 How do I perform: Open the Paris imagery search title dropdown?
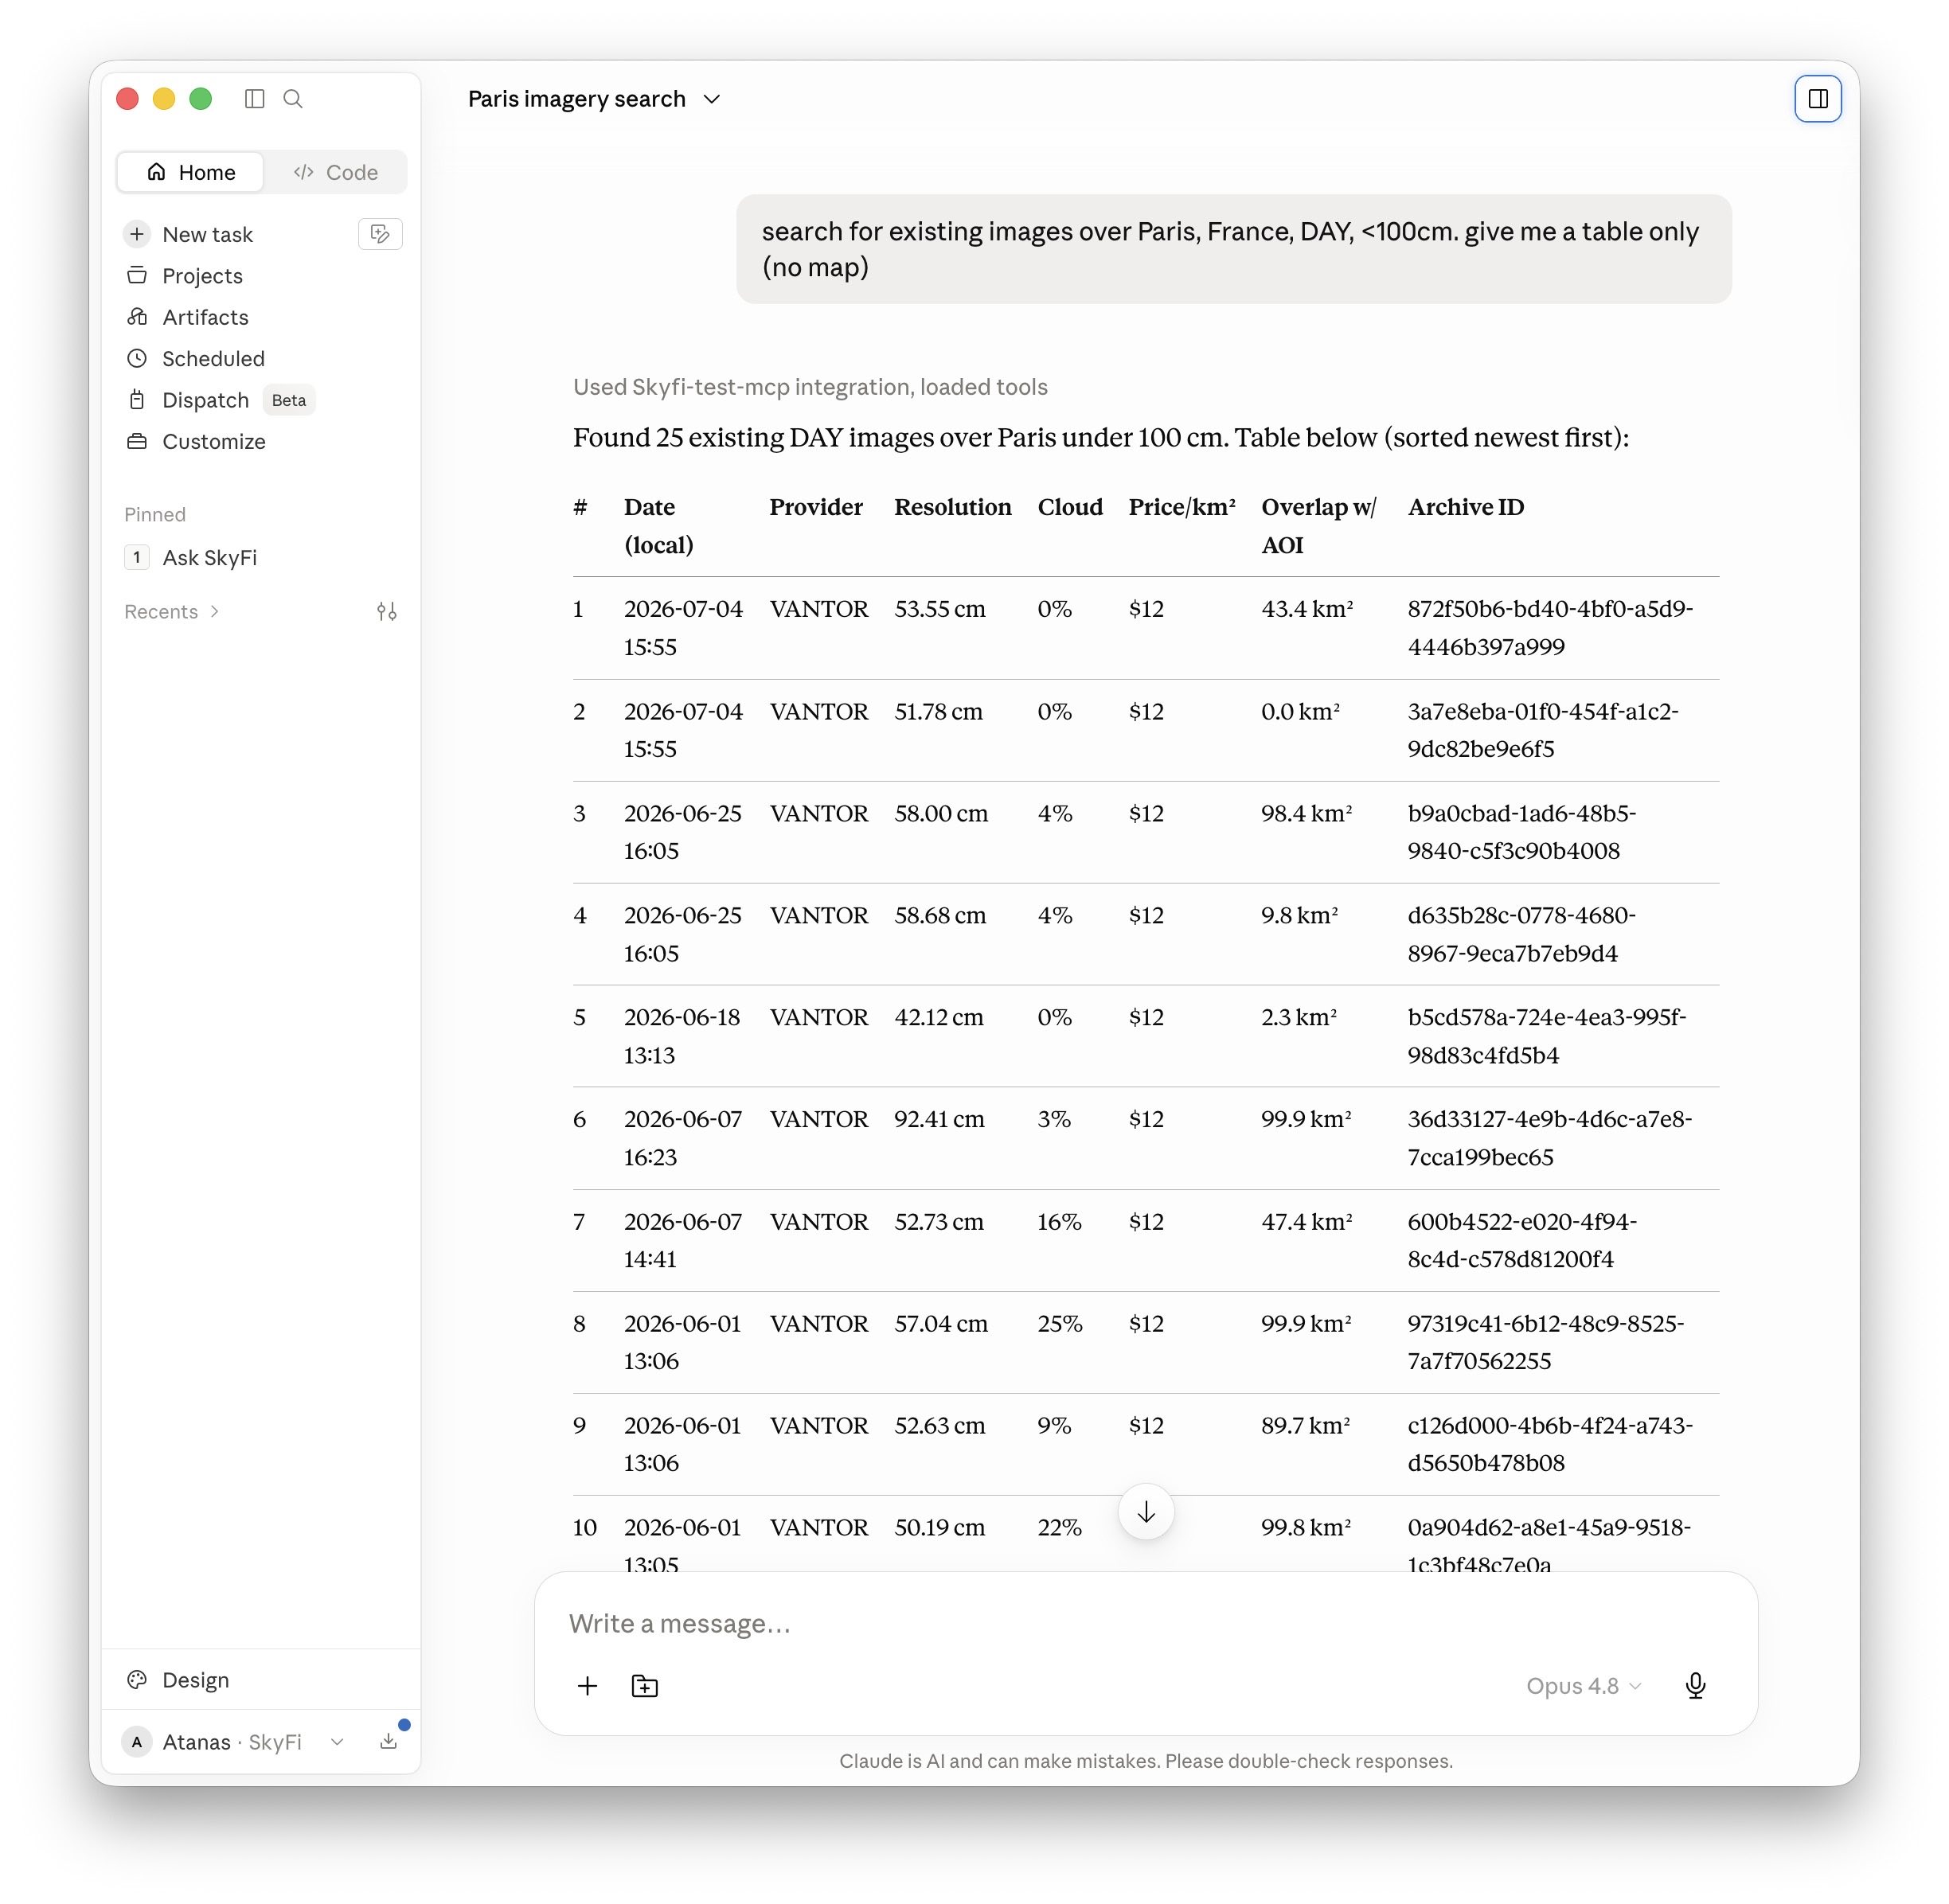pyautogui.click(x=594, y=98)
